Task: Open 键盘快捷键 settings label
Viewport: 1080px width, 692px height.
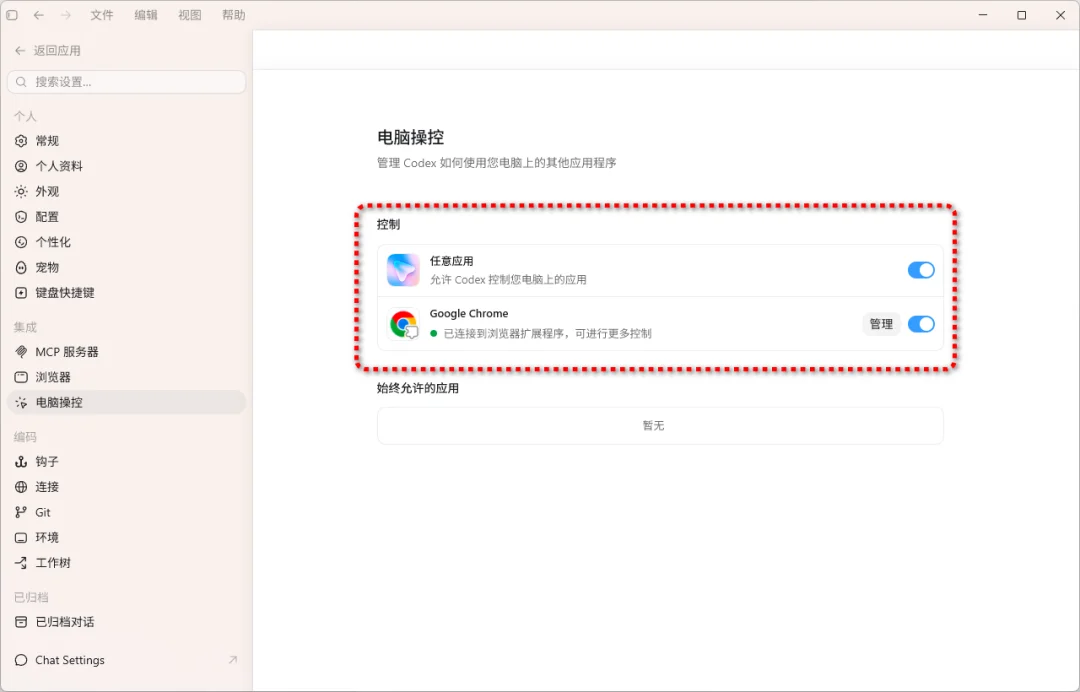Action: coord(65,293)
